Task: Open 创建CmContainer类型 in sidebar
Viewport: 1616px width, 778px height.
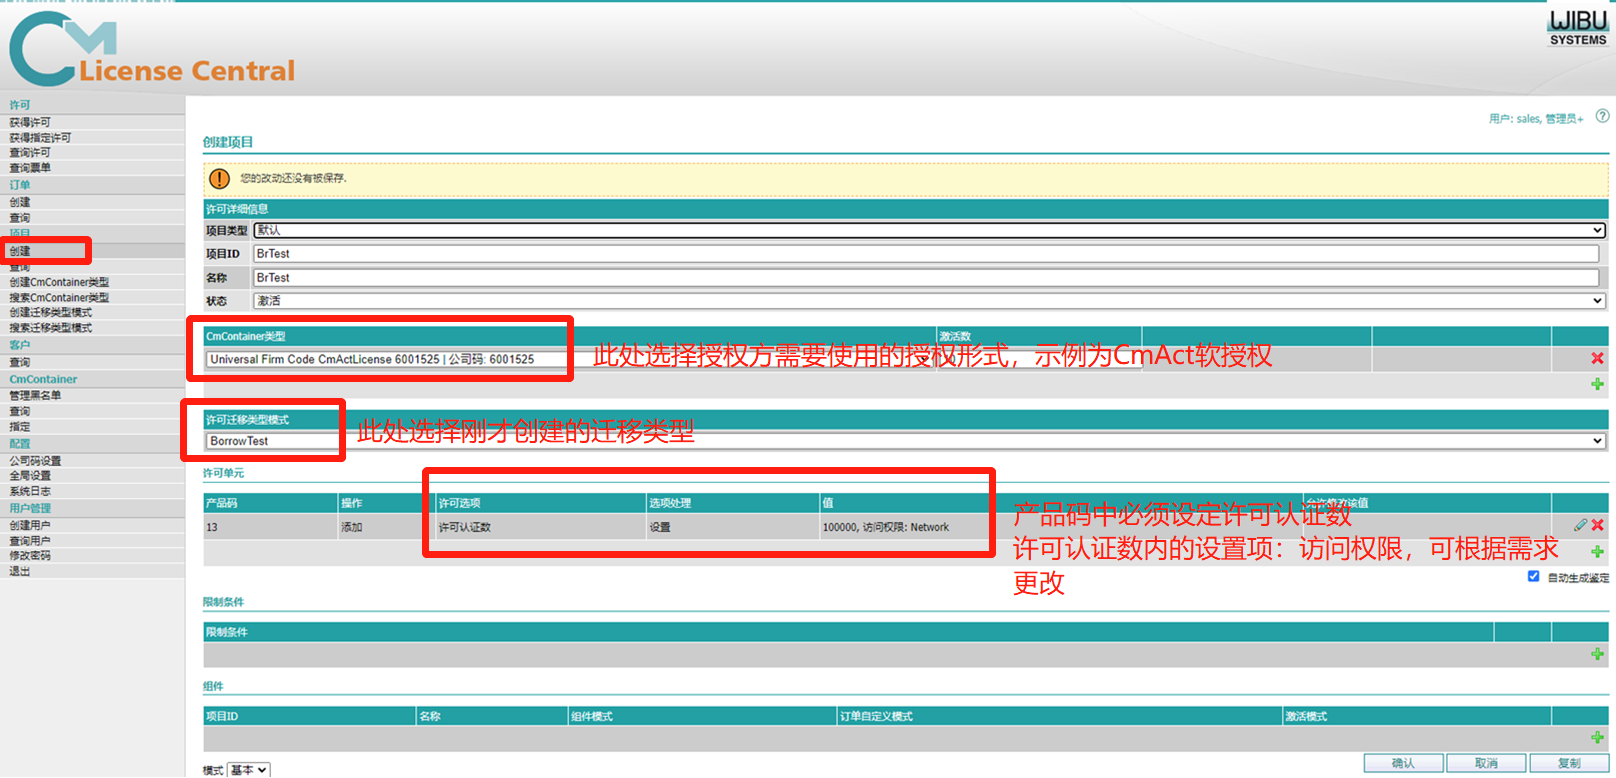Action: 59,282
